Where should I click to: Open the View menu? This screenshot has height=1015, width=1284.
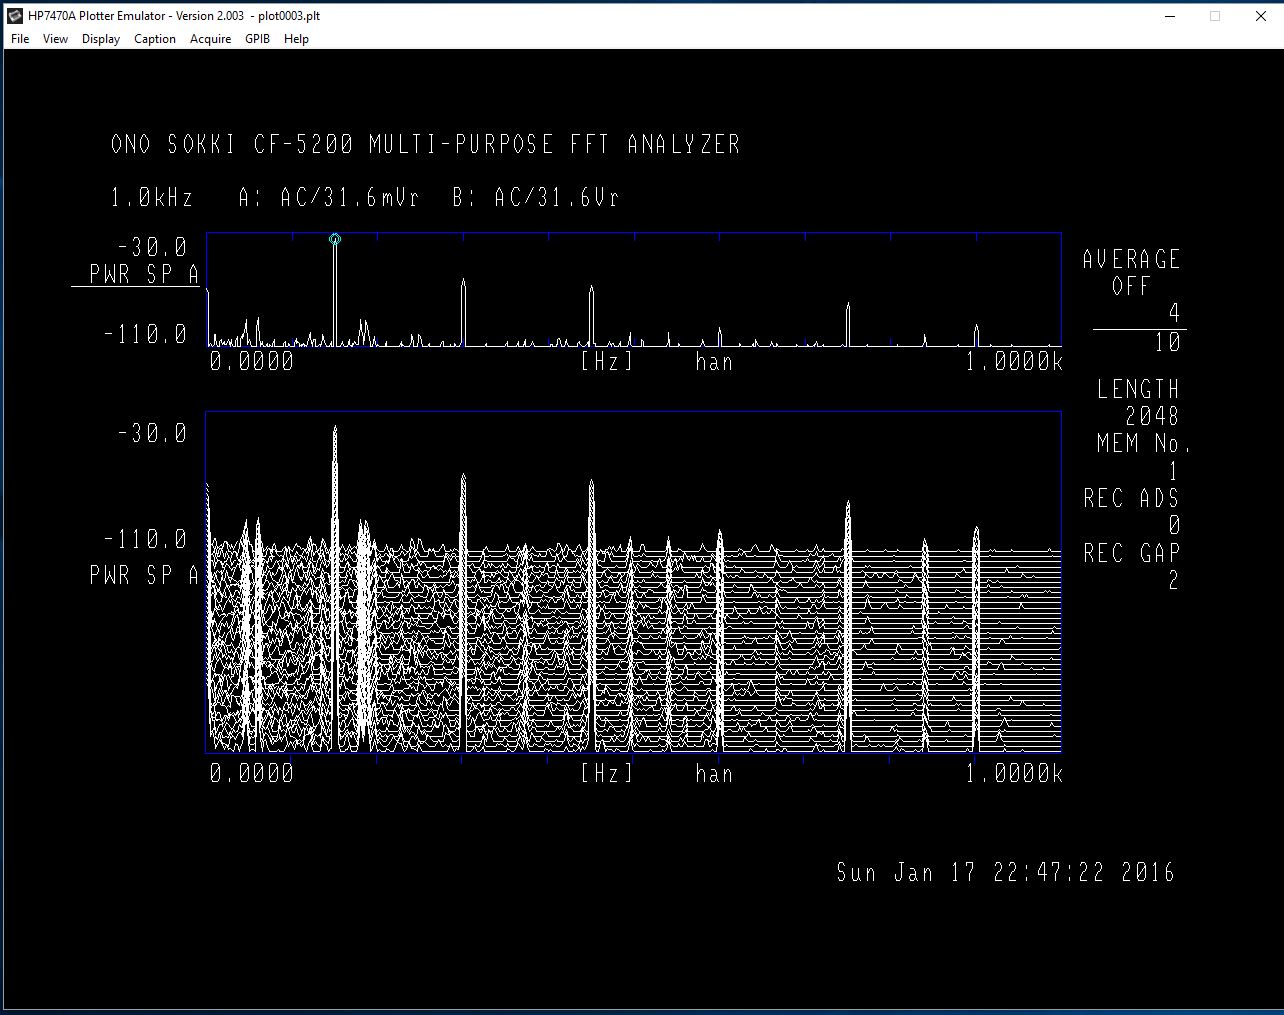56,39
